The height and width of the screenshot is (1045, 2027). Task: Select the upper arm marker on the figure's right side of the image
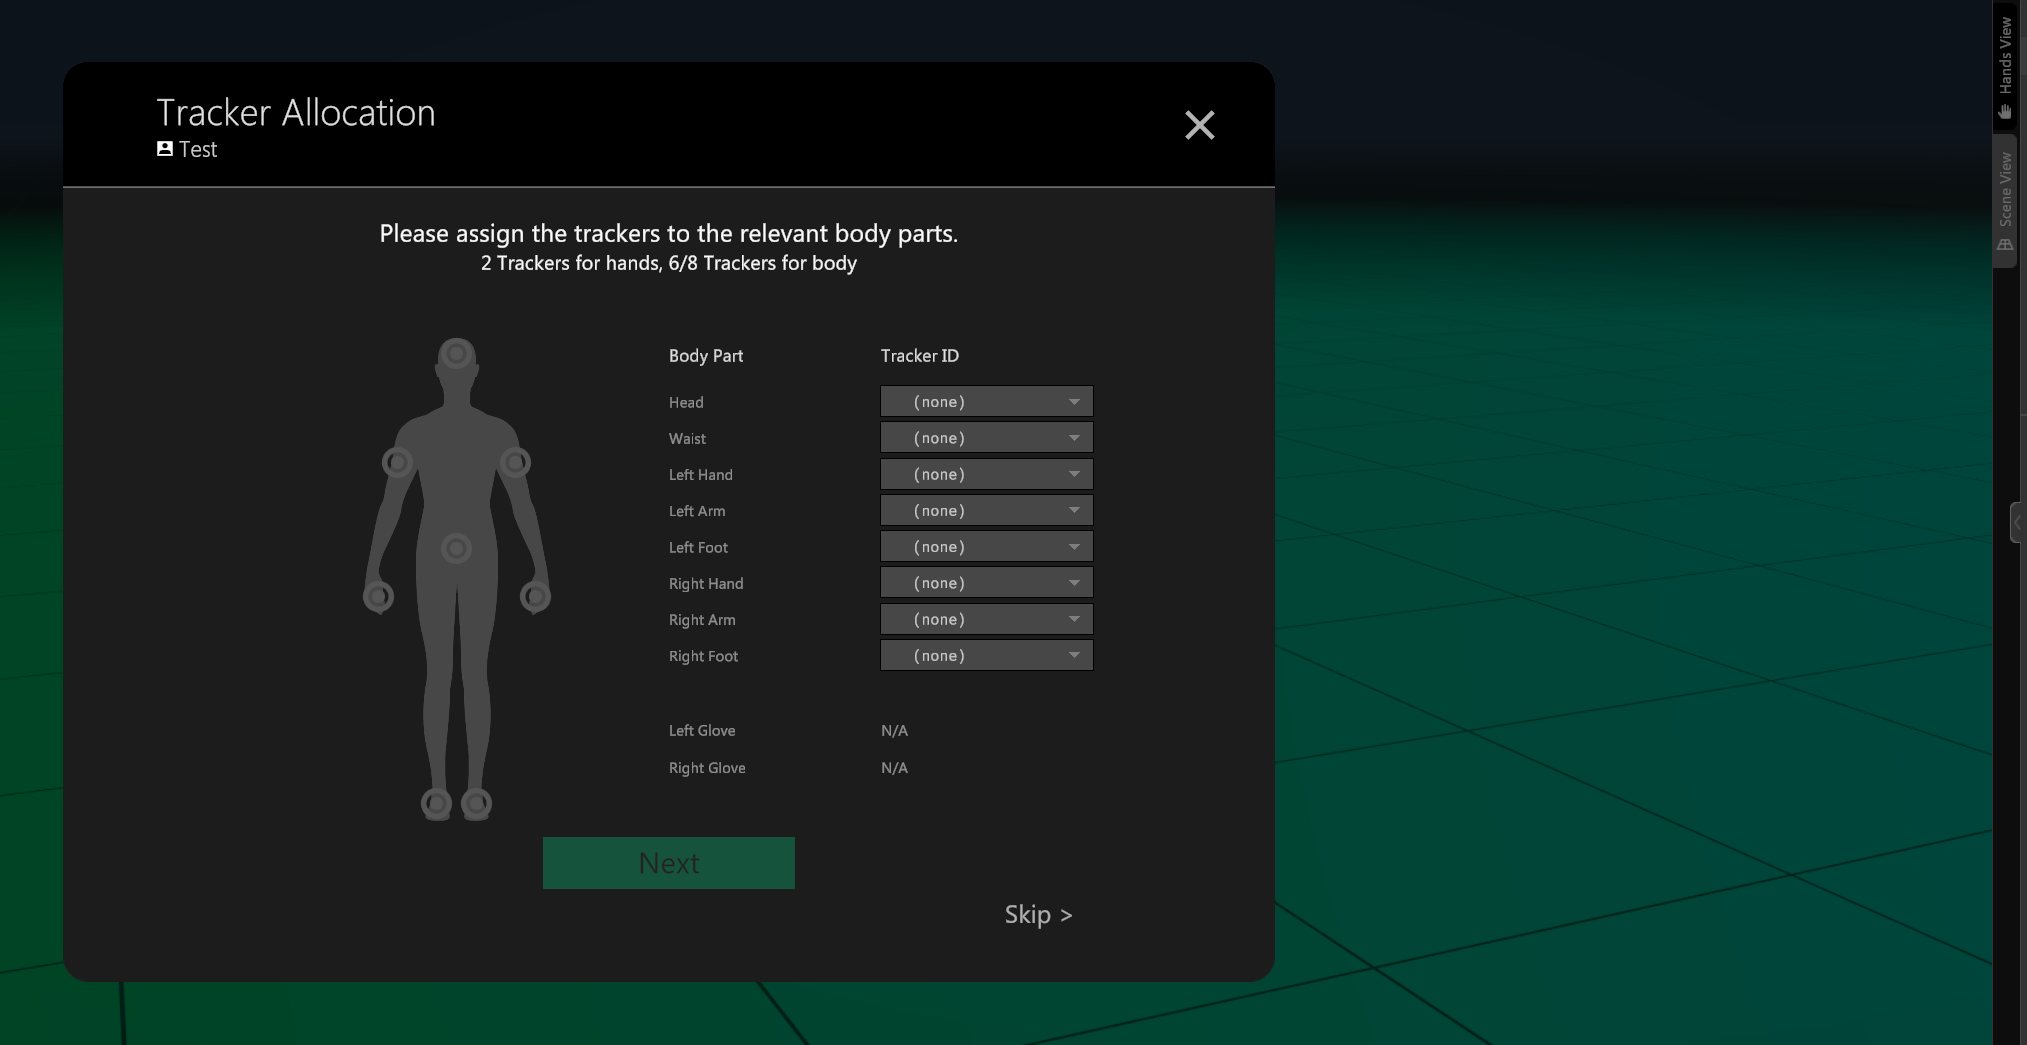(x=515, y=462)
